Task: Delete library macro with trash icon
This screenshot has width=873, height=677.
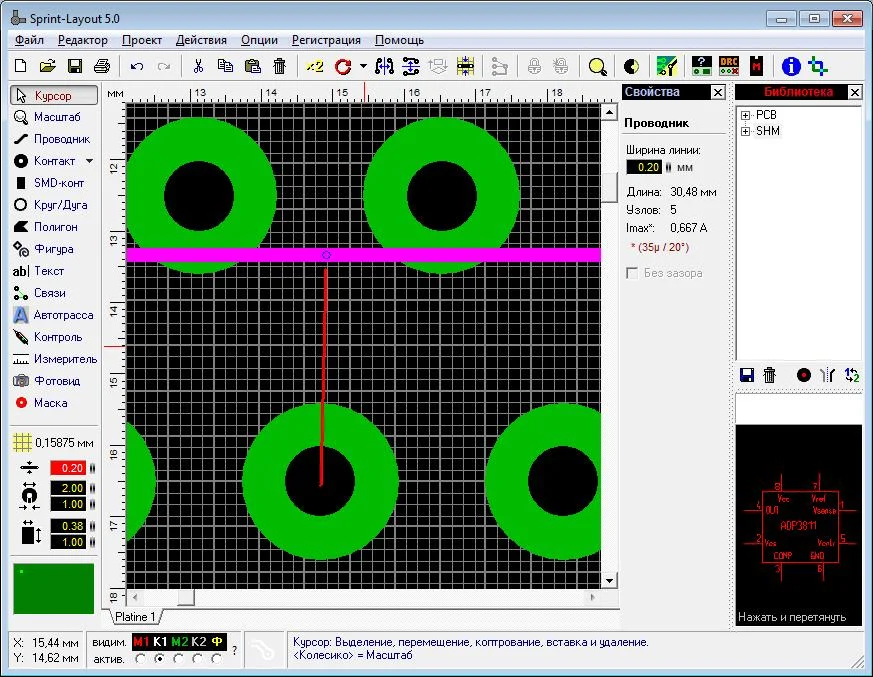Action: pyautogui.click(x=770, y=375)
